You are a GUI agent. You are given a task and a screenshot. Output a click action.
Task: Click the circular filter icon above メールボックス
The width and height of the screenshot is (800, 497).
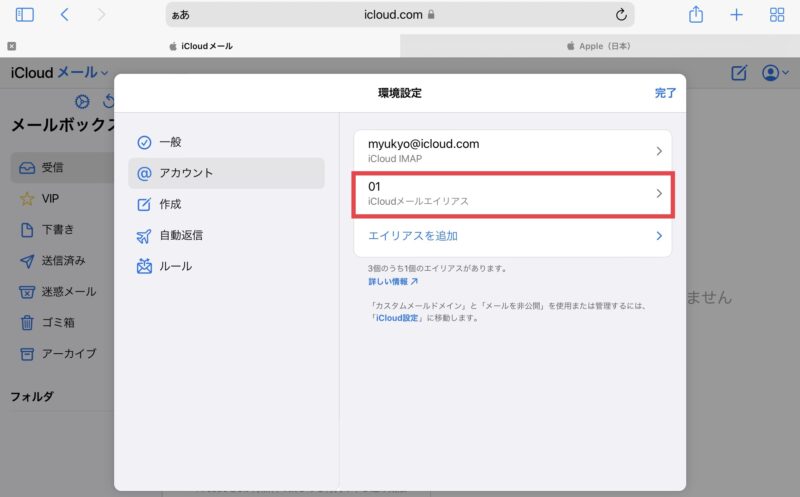tap(82, 102)
